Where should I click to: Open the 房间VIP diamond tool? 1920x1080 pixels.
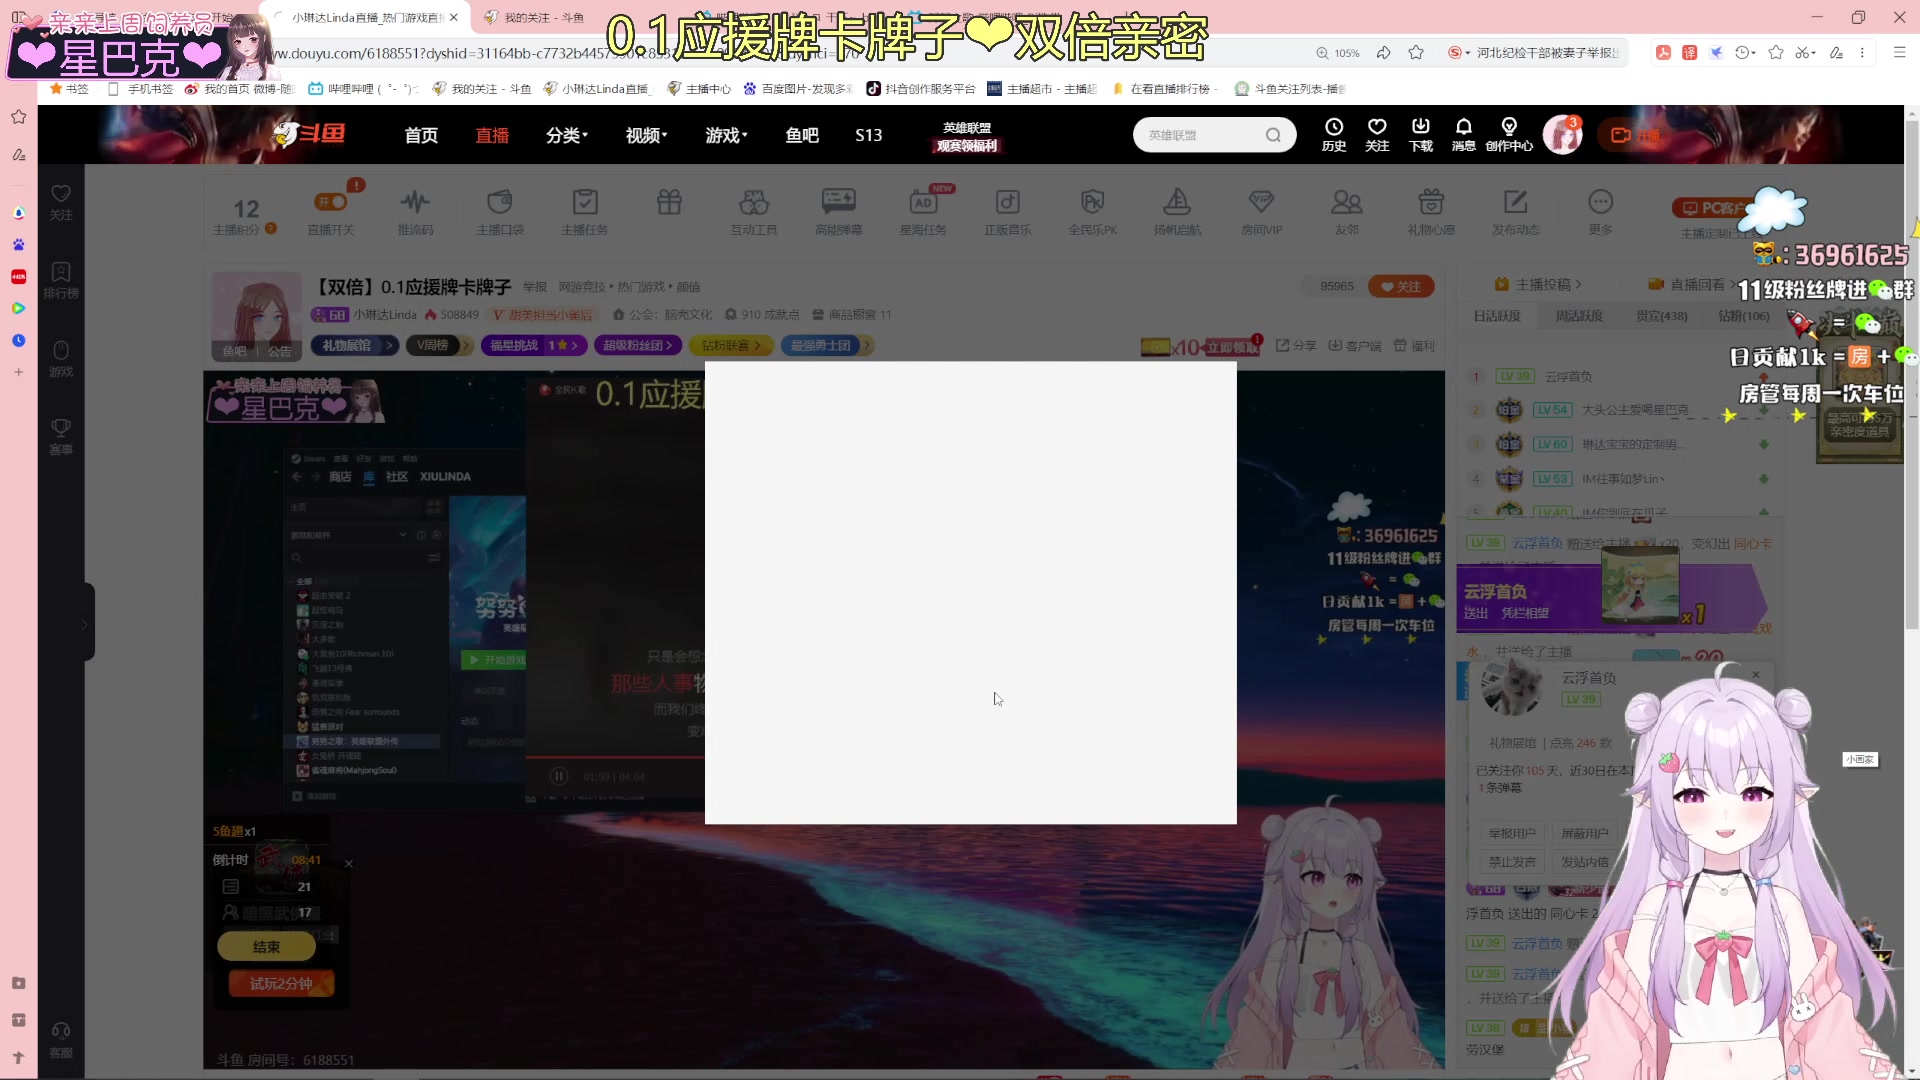pos(1262,212)
